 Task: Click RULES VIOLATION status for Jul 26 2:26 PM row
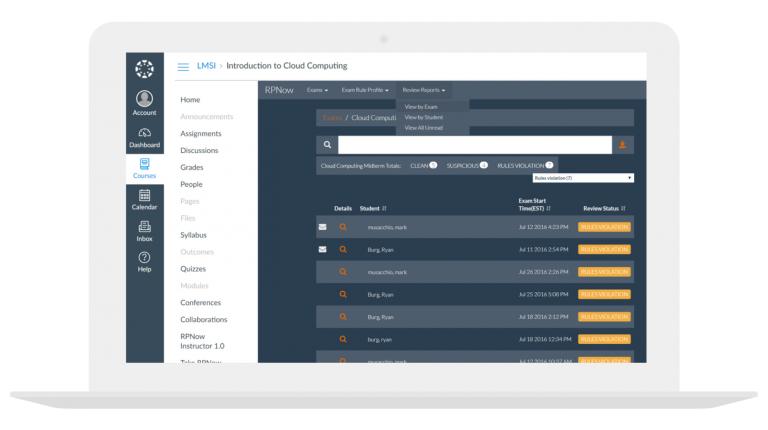point(604,272)
